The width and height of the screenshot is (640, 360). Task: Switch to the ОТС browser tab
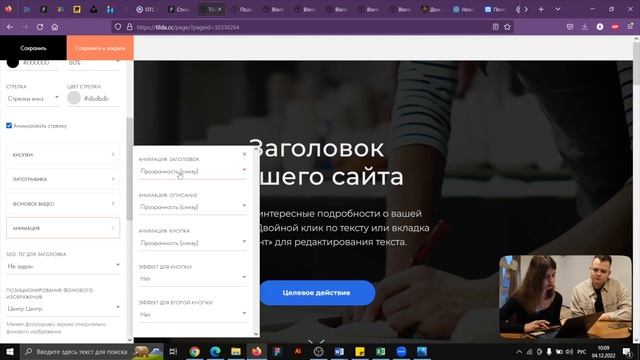pos(147,9)
